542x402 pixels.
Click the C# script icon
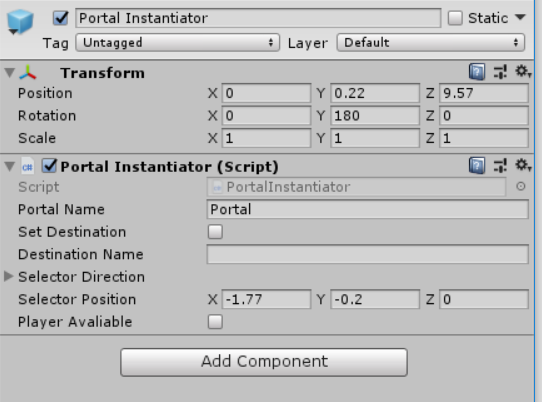click(27, 167)
